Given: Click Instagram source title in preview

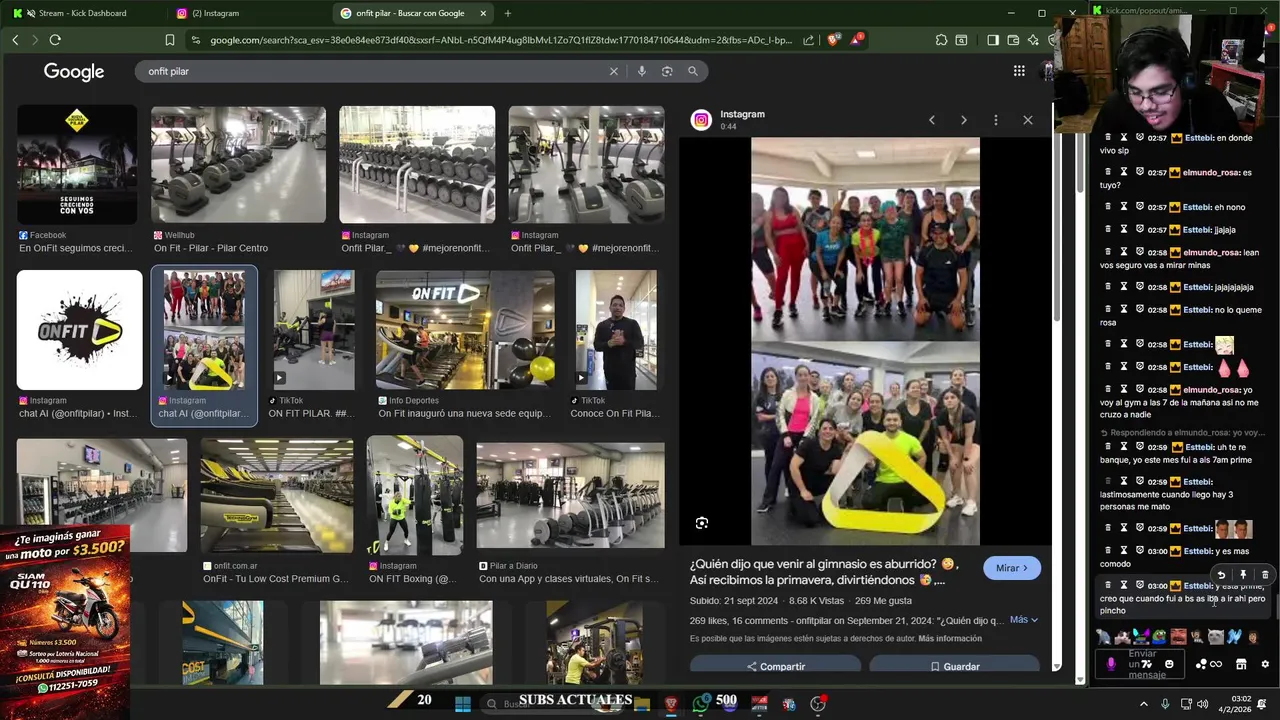Looking at the screenshot, I should coord(742,114).
